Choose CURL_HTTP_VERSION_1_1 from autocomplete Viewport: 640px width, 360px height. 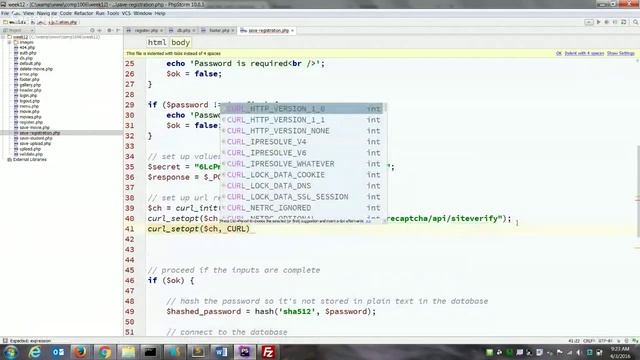click(302, 120)
